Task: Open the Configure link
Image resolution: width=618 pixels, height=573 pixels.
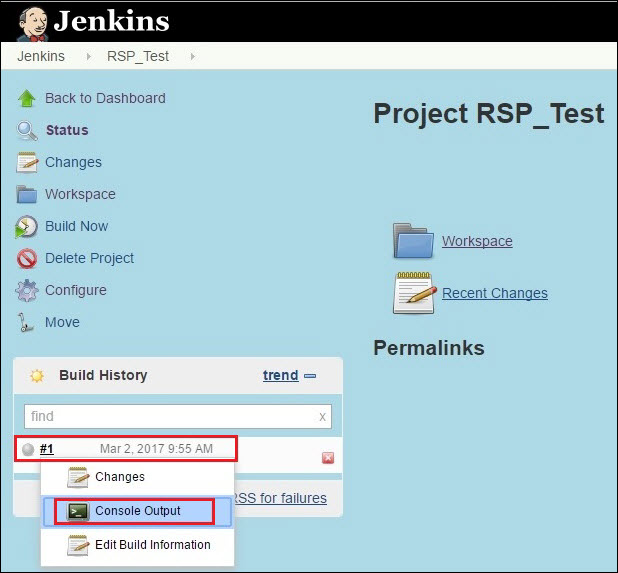Action: point(76,290)
